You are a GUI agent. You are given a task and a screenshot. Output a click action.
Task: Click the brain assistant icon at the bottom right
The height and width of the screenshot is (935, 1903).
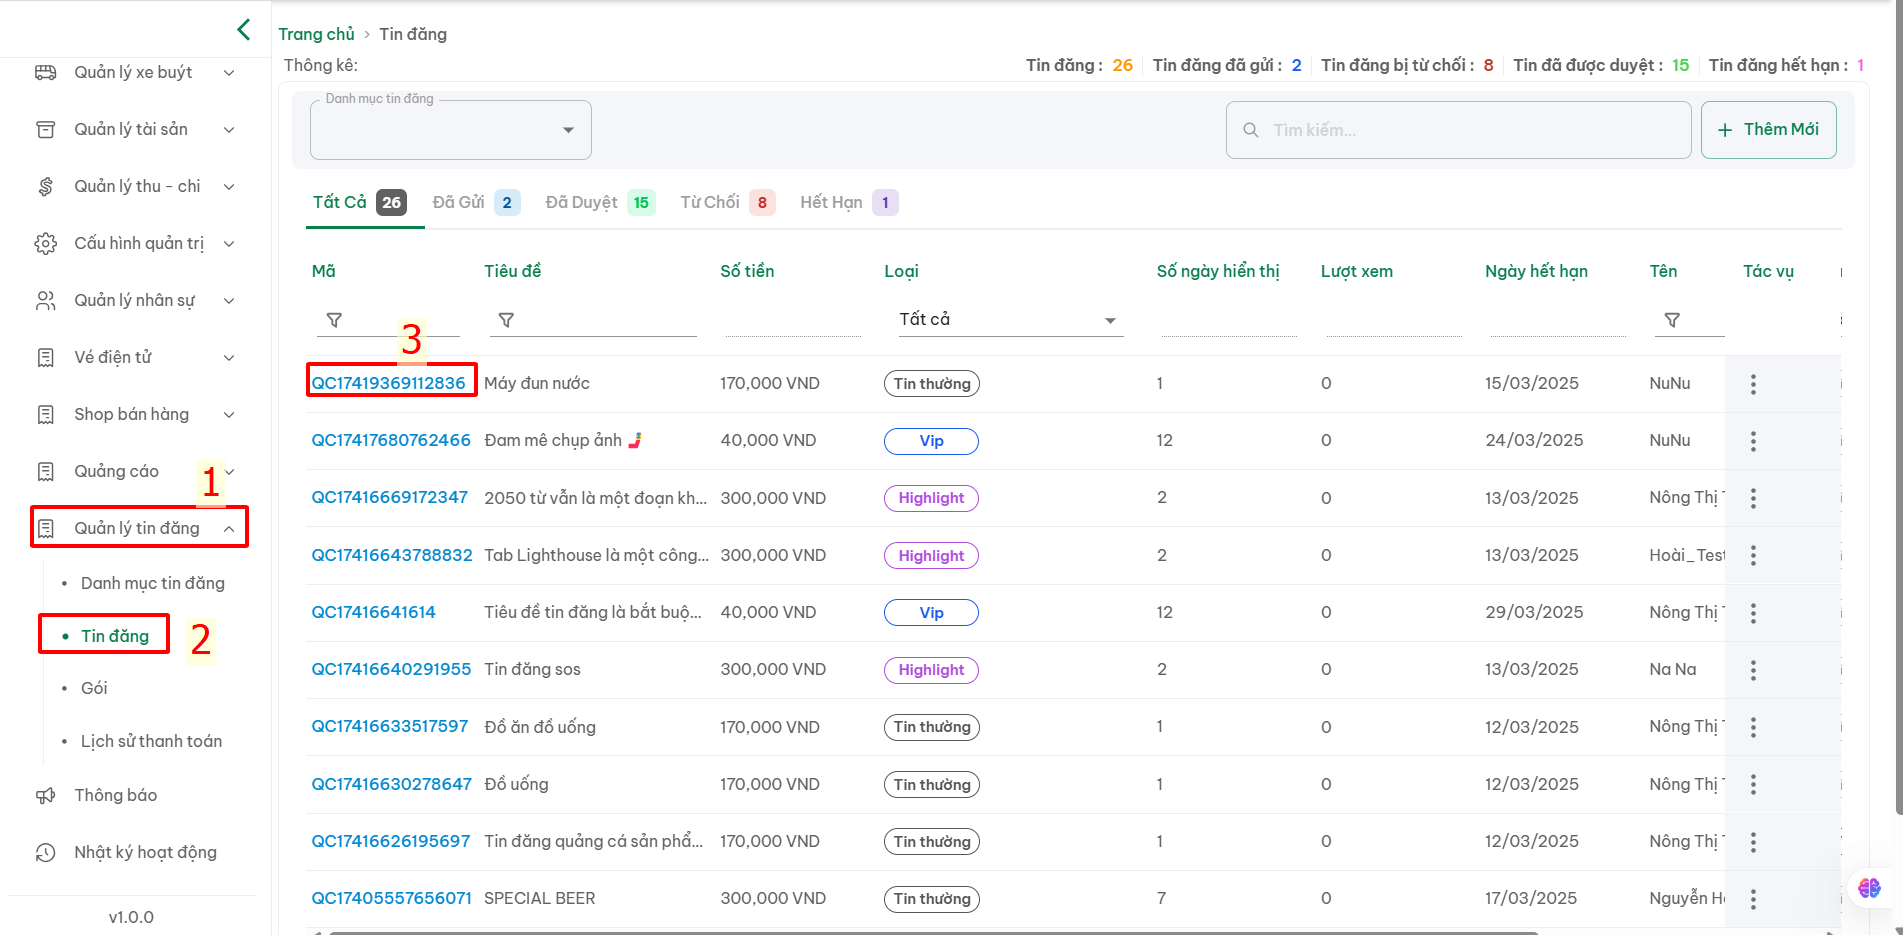pyautogui.click(x=1869, y=887)
